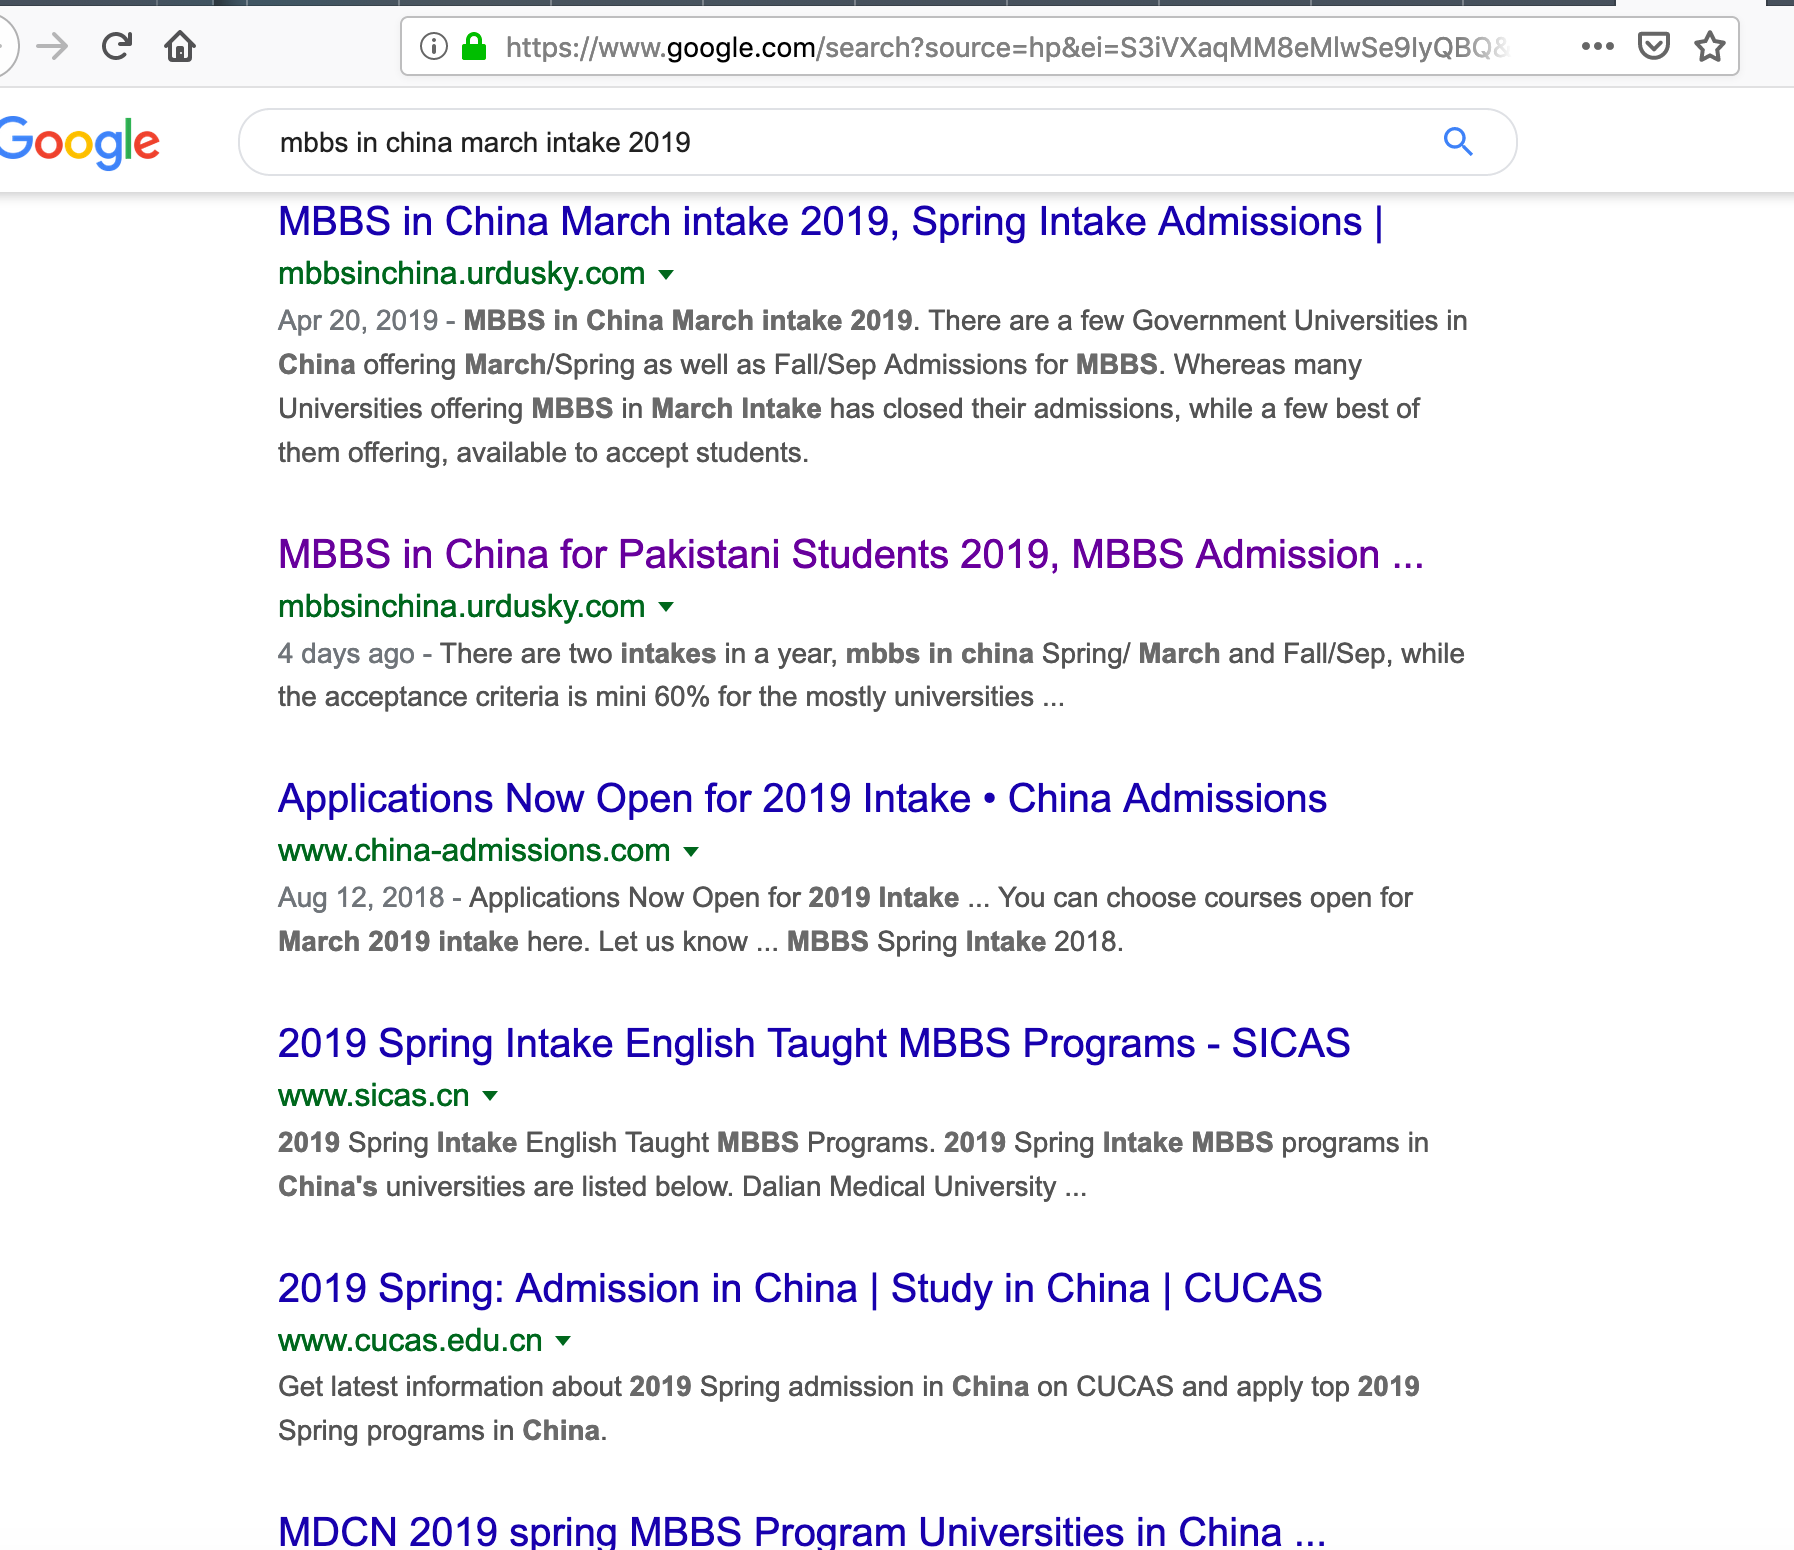Expand dropdown arrow beside www.cucas.edu.cn
This screenshot has height=1550, width=1794.
click(x=563, y=1341)
